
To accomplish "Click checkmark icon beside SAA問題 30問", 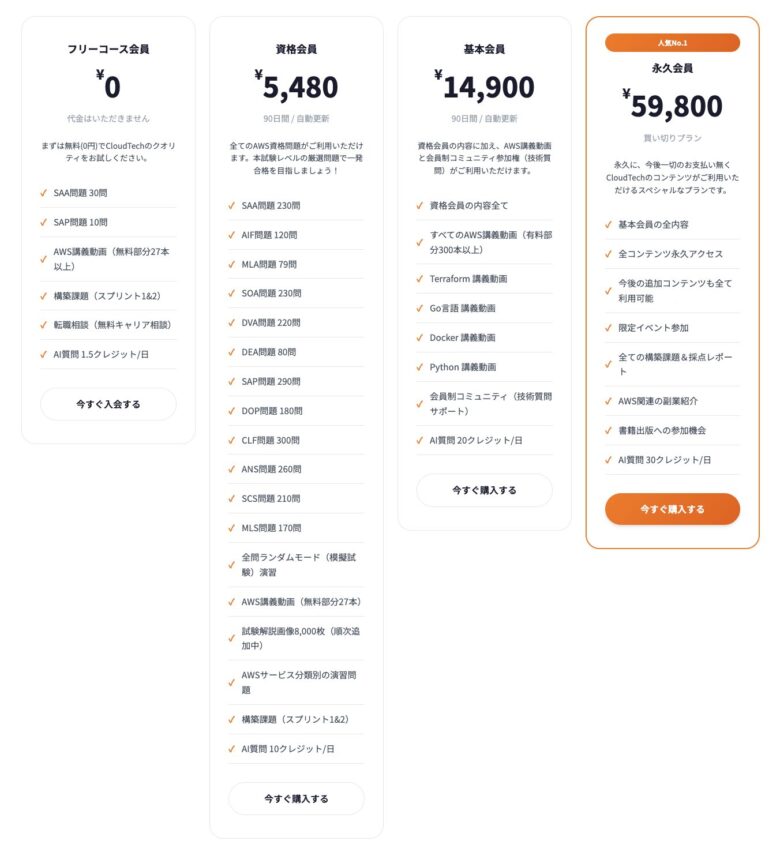I will (x=44, y=193).
